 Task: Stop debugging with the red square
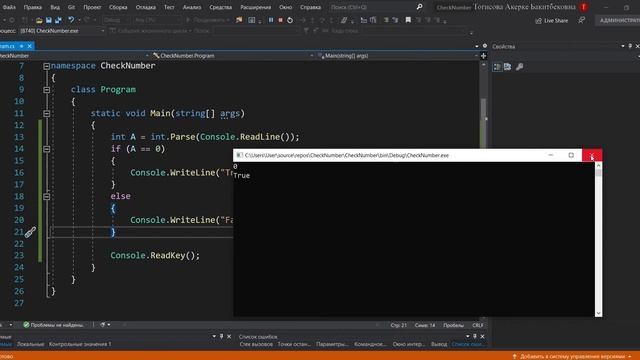pos(280,20)
